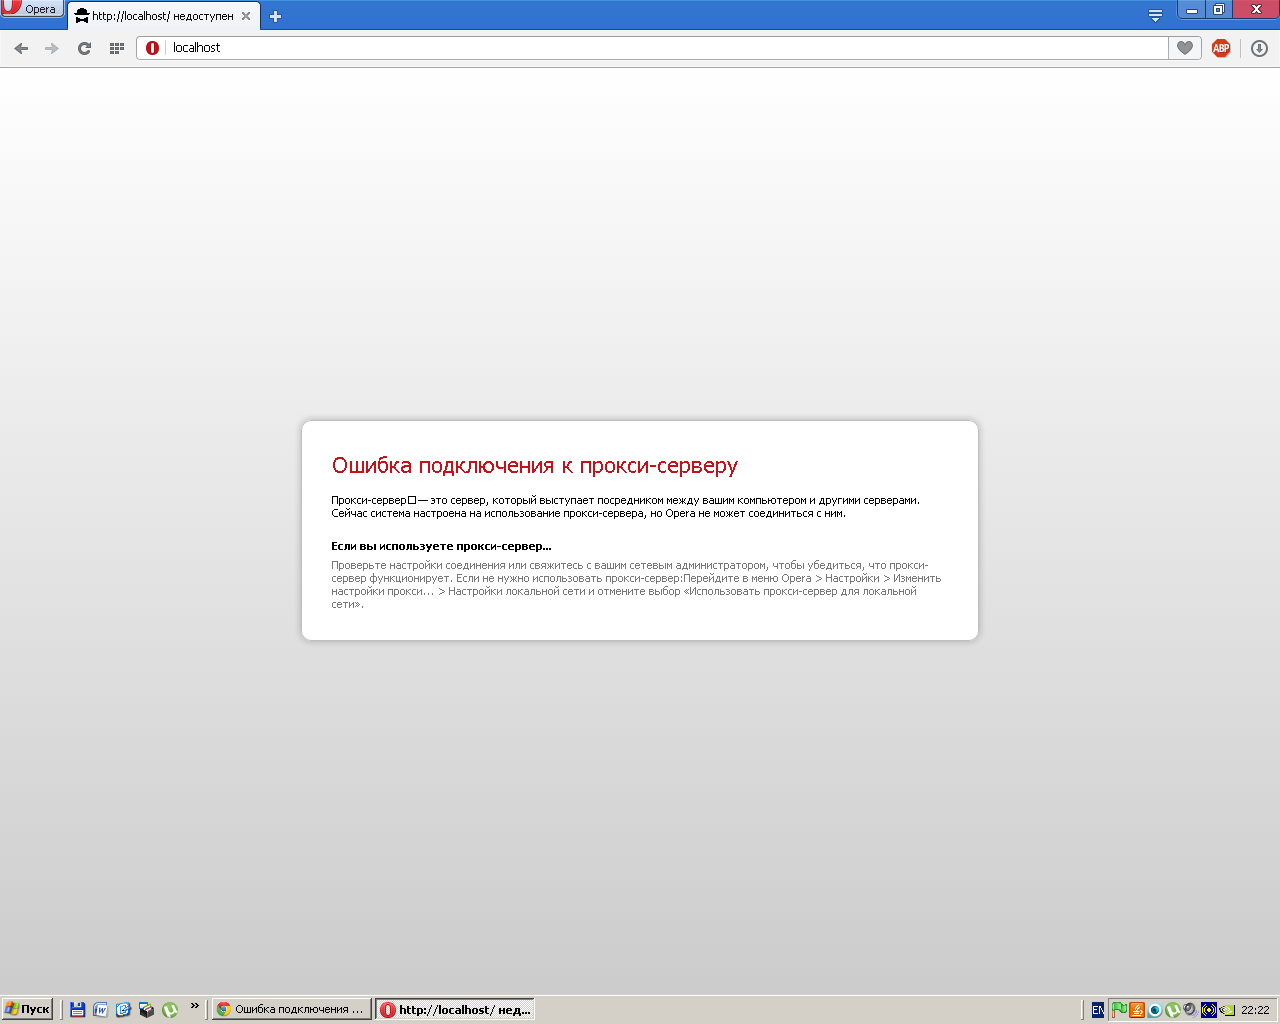
Task: Open the Adblock Plus extension
Action: point(1221,48)
